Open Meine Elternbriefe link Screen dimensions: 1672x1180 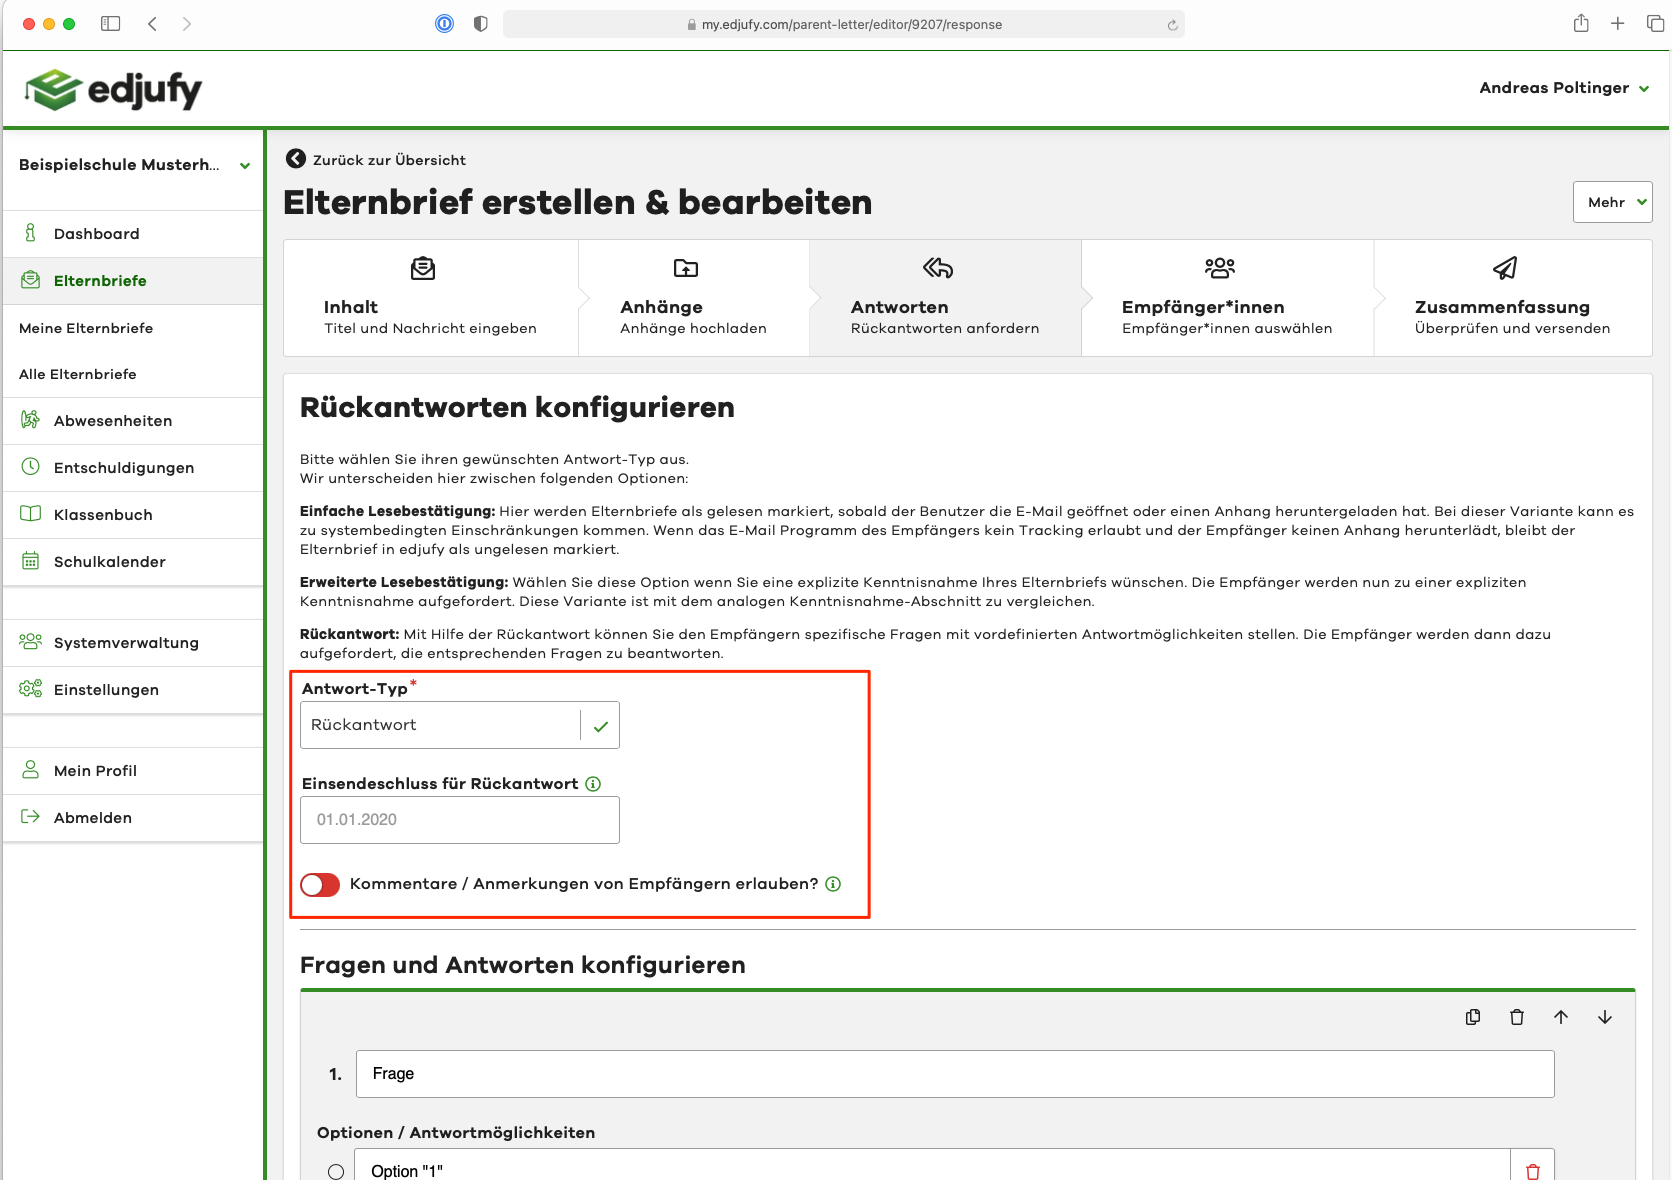click(x=86, y=328)
